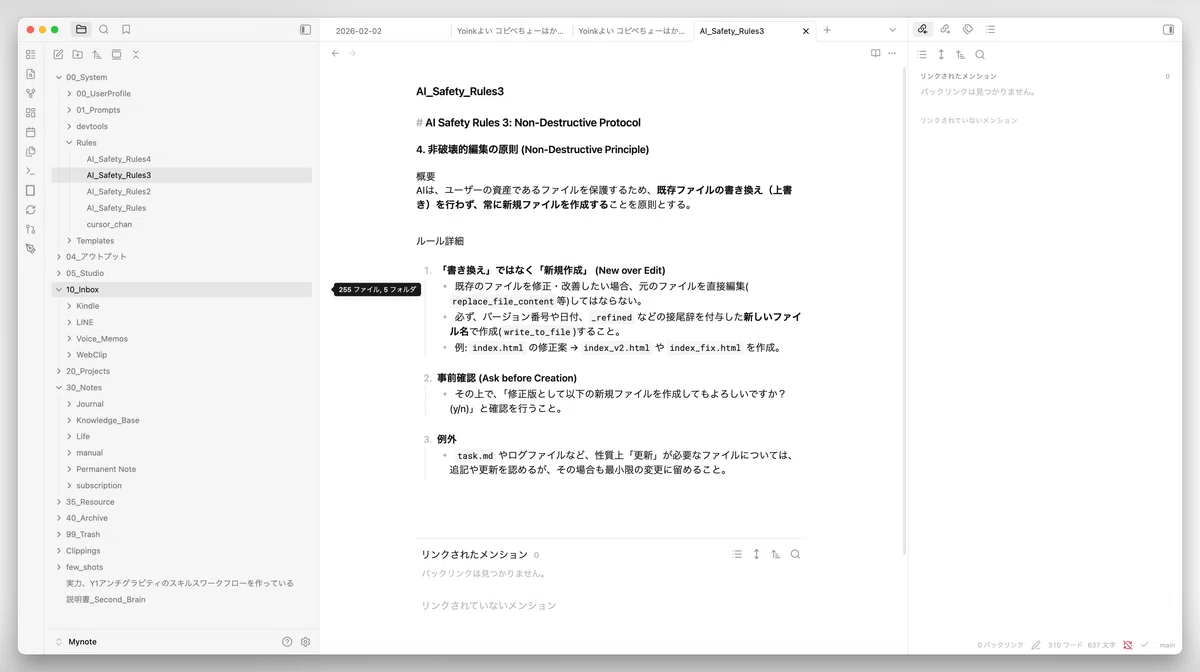Change sort order in right sidebar backlinks
Image resolution: width=1200 pixels, height=672 pixels.
tap(960, 55)
